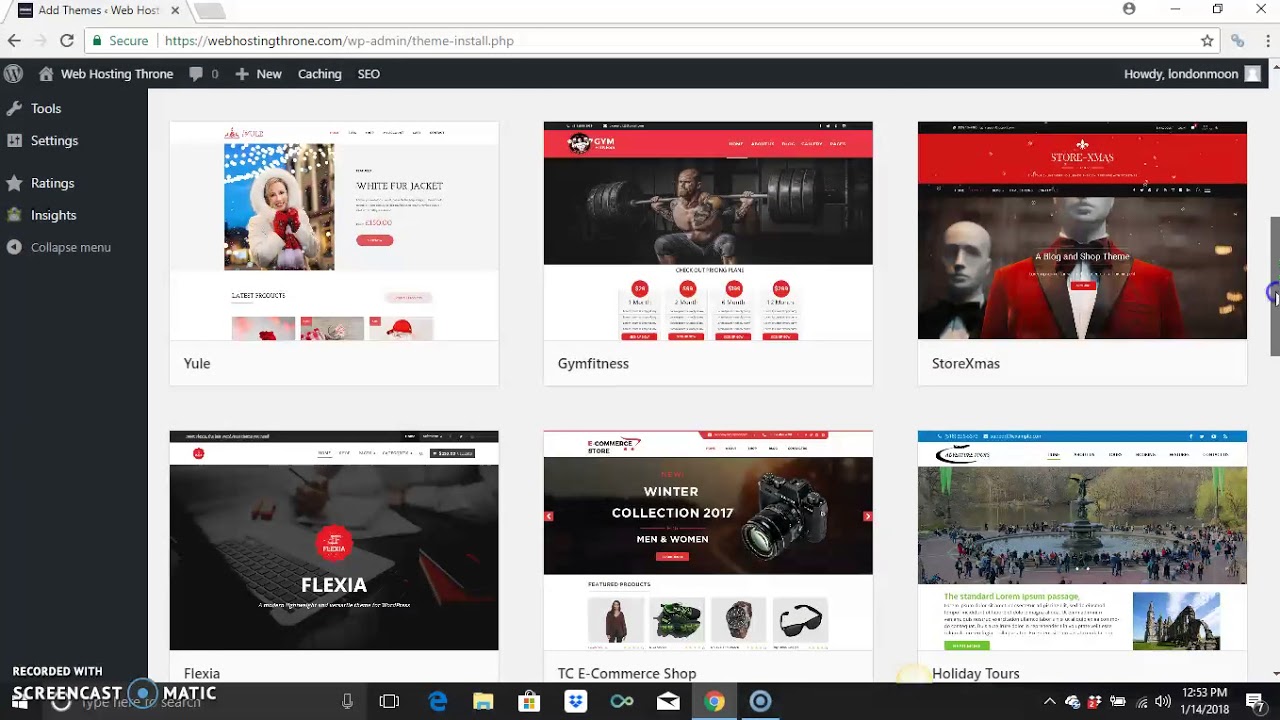Screen dimensions: 1280x720
Task: Click the Collapse menu arrow icon
Action: pos(14,247)
